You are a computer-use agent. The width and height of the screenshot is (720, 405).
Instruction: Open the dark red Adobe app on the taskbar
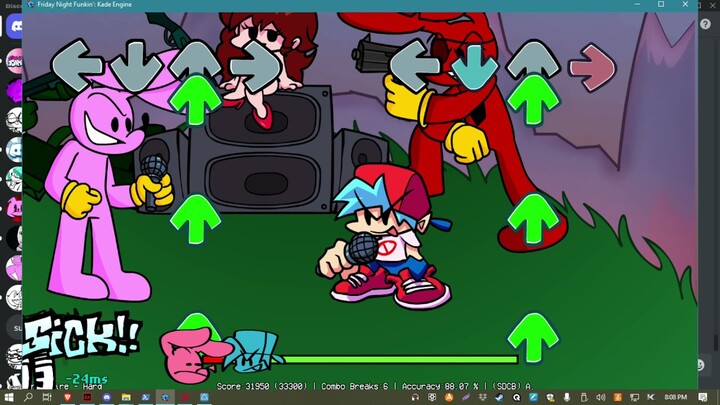pos(87,397)
